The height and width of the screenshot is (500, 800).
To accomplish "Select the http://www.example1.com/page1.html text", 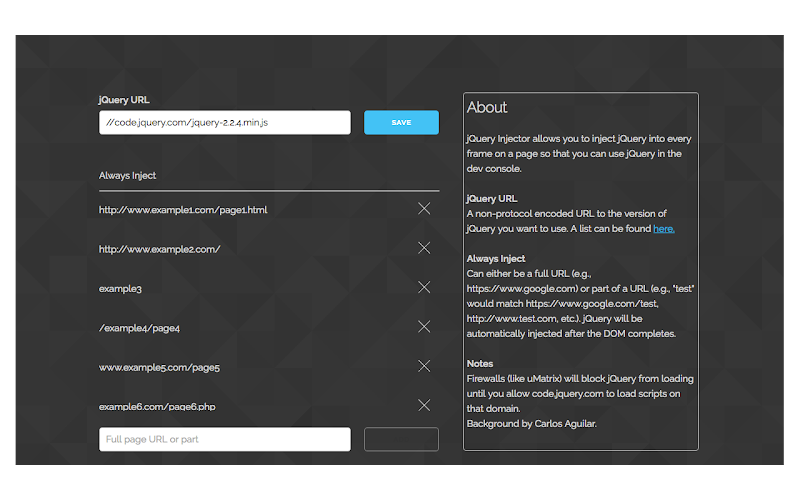I will 183,210.
